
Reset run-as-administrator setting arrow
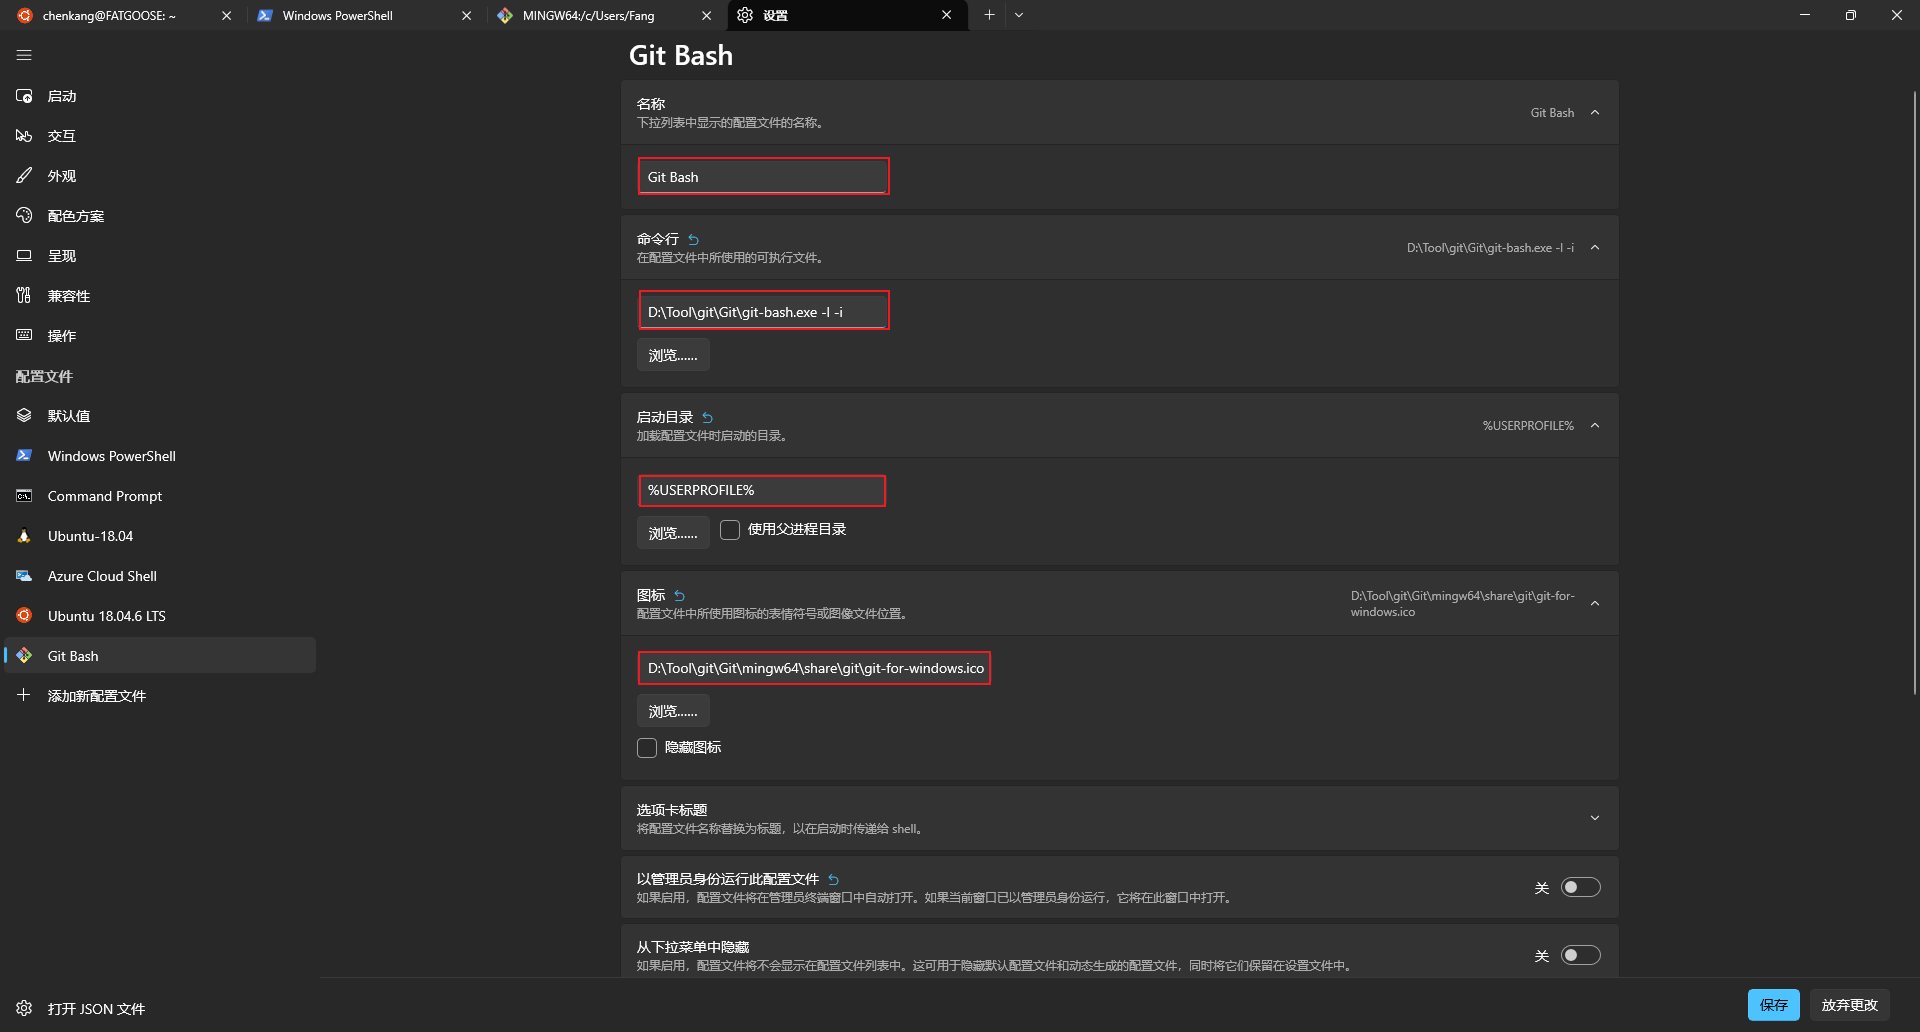(x=833, y=879)
